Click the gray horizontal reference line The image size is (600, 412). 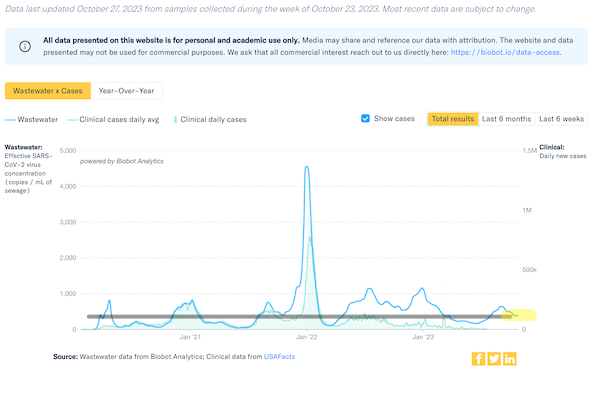(250, 317)
